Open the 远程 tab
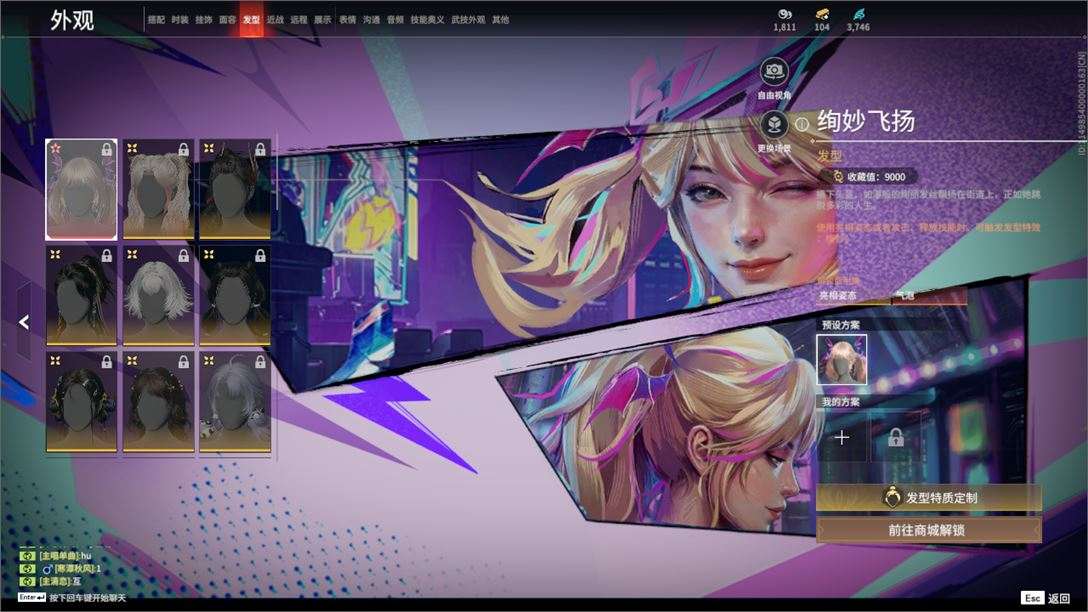This screenshot has height=612, width=1088. pos(299,20)
